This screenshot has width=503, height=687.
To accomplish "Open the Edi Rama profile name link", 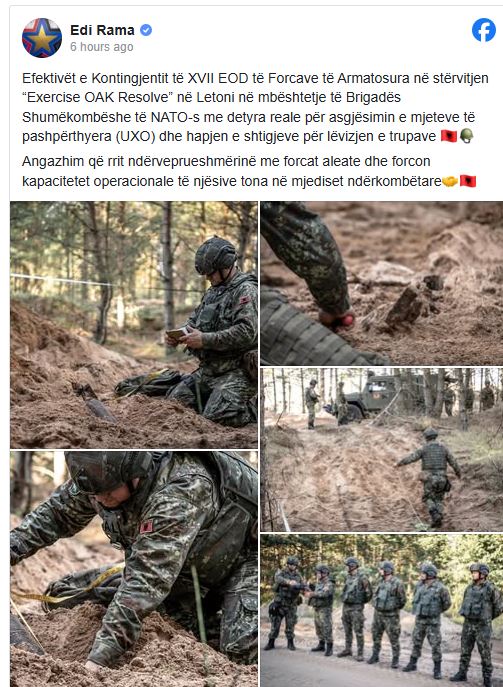I will 102,30.
